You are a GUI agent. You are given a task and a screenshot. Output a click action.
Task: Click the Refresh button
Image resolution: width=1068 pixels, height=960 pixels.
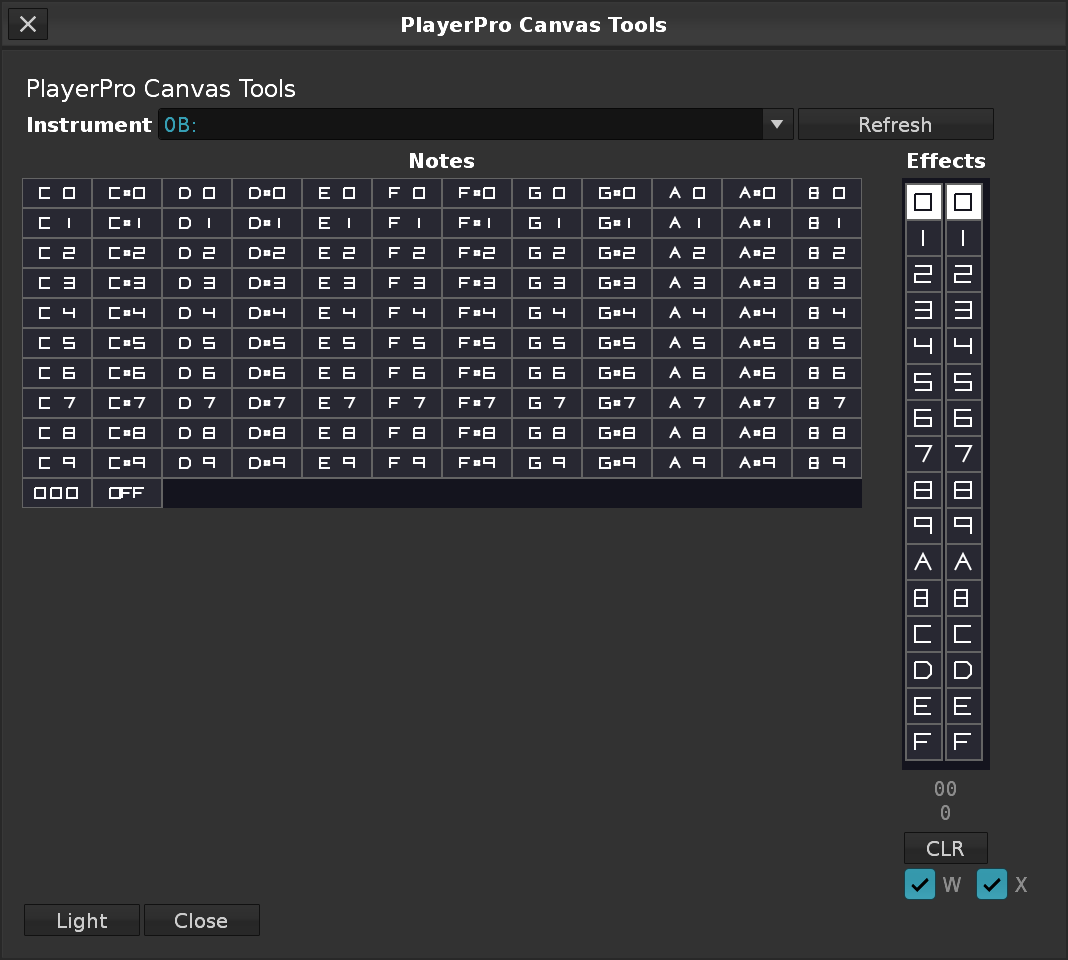895,125
